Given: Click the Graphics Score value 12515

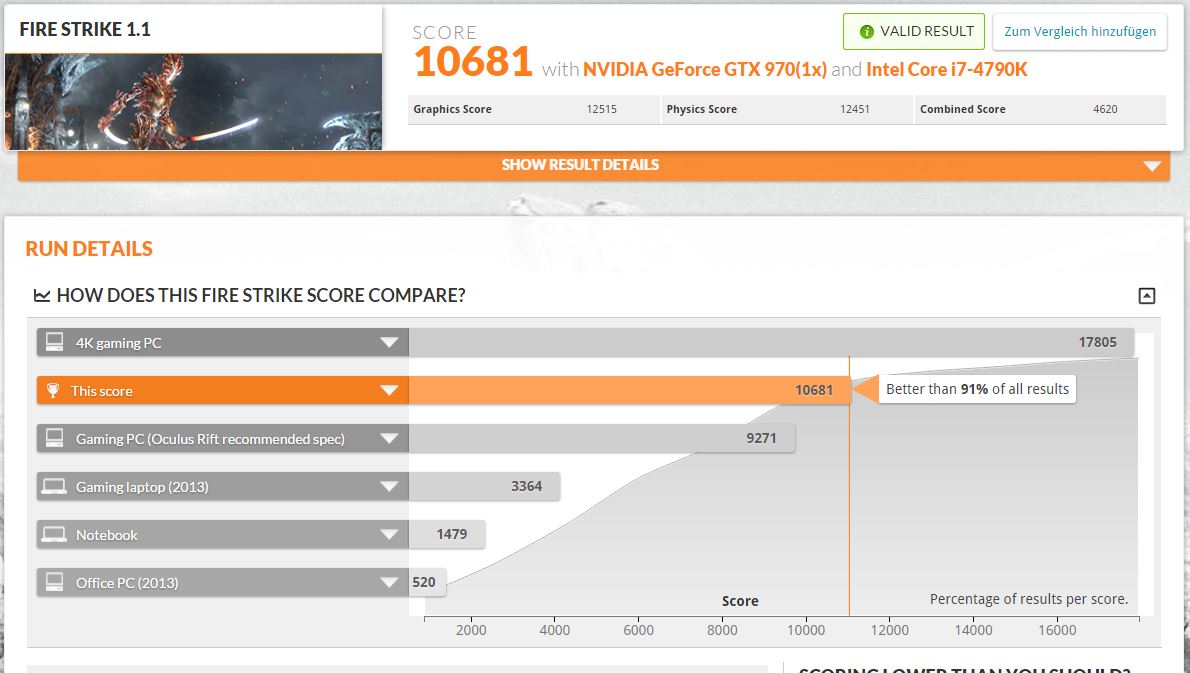Looking at the screenshot, I should [x=601, y=109].
